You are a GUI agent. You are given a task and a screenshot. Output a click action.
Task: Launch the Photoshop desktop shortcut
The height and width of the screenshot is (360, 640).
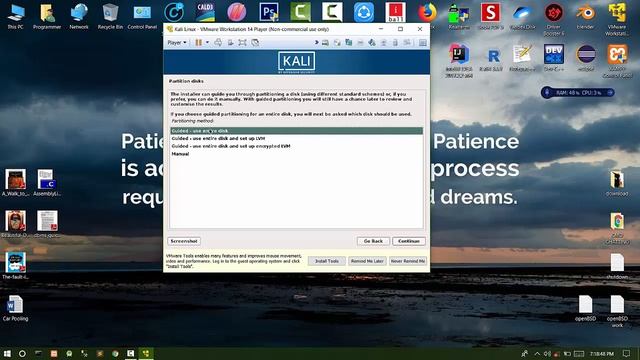click(x=269, y=12)
